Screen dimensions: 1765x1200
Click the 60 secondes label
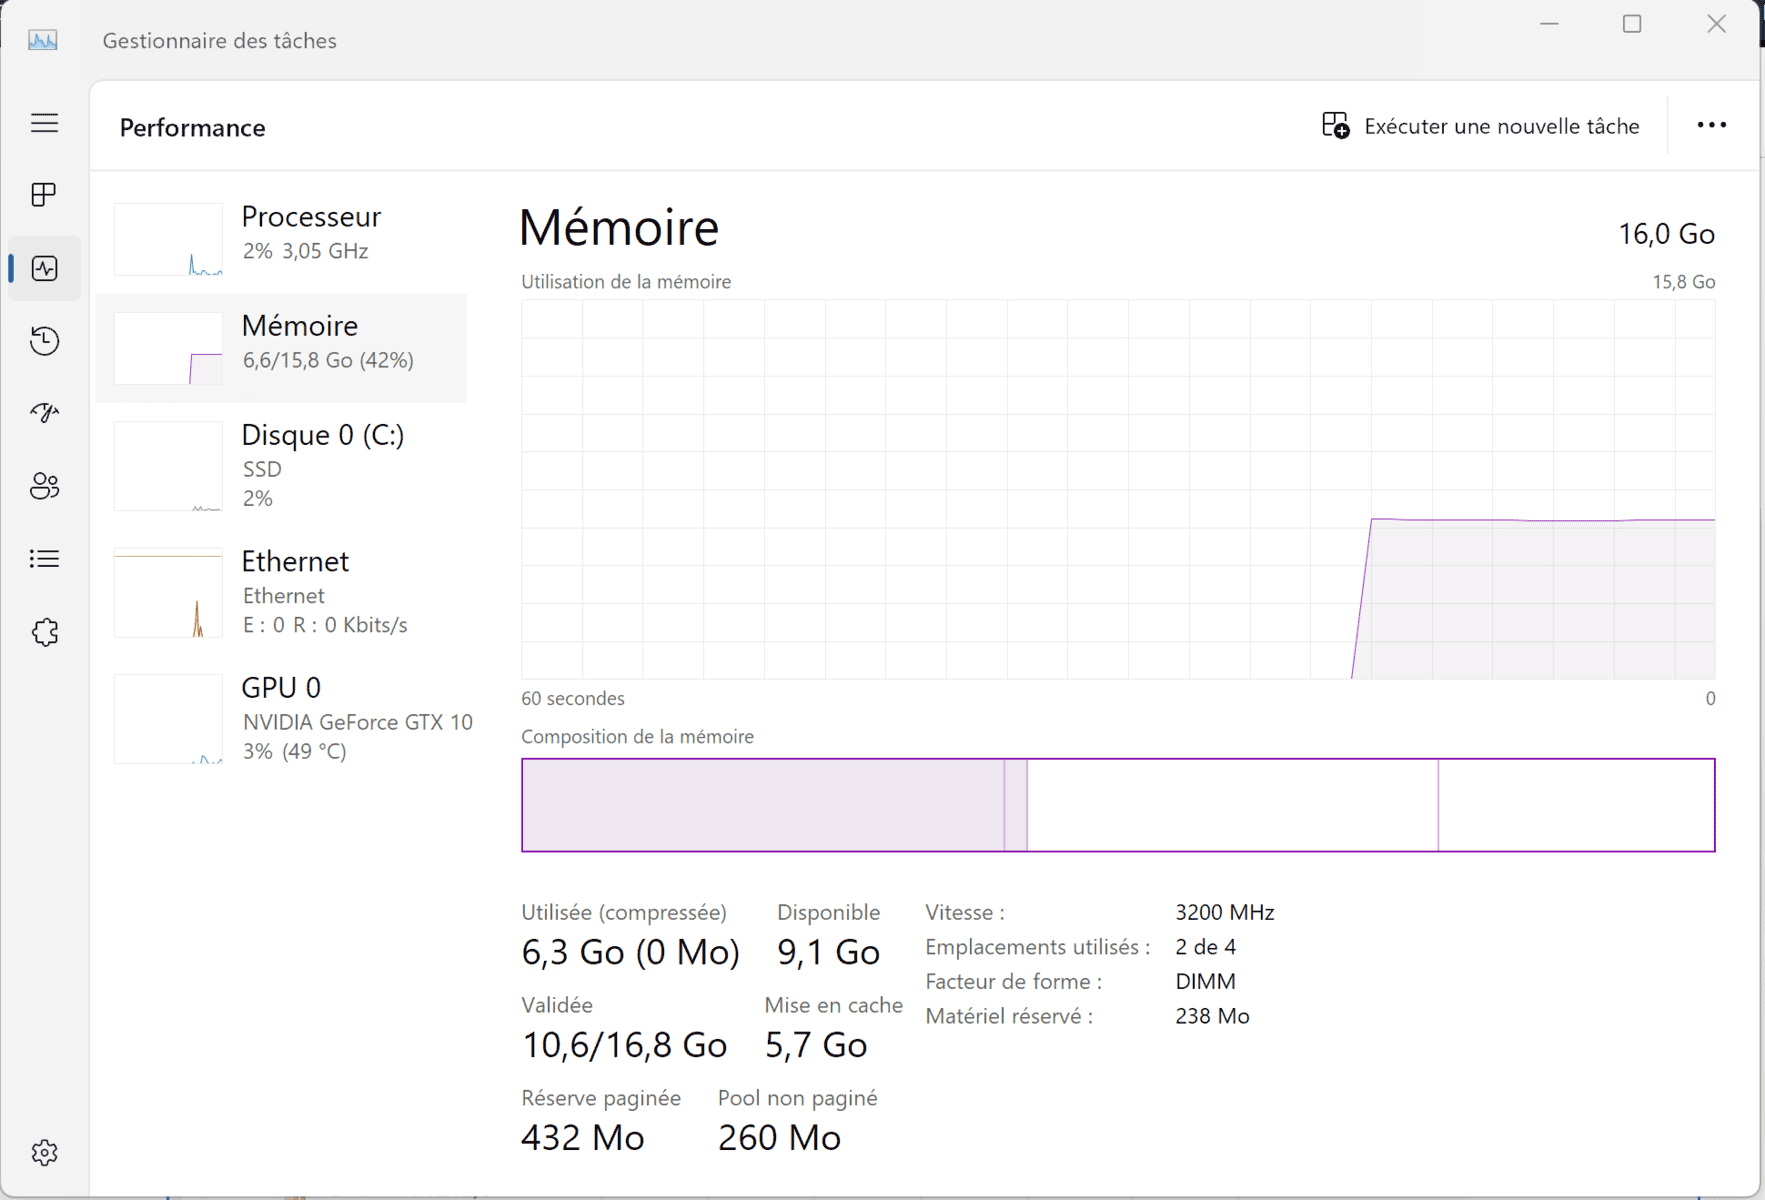(x=573, y=698)
